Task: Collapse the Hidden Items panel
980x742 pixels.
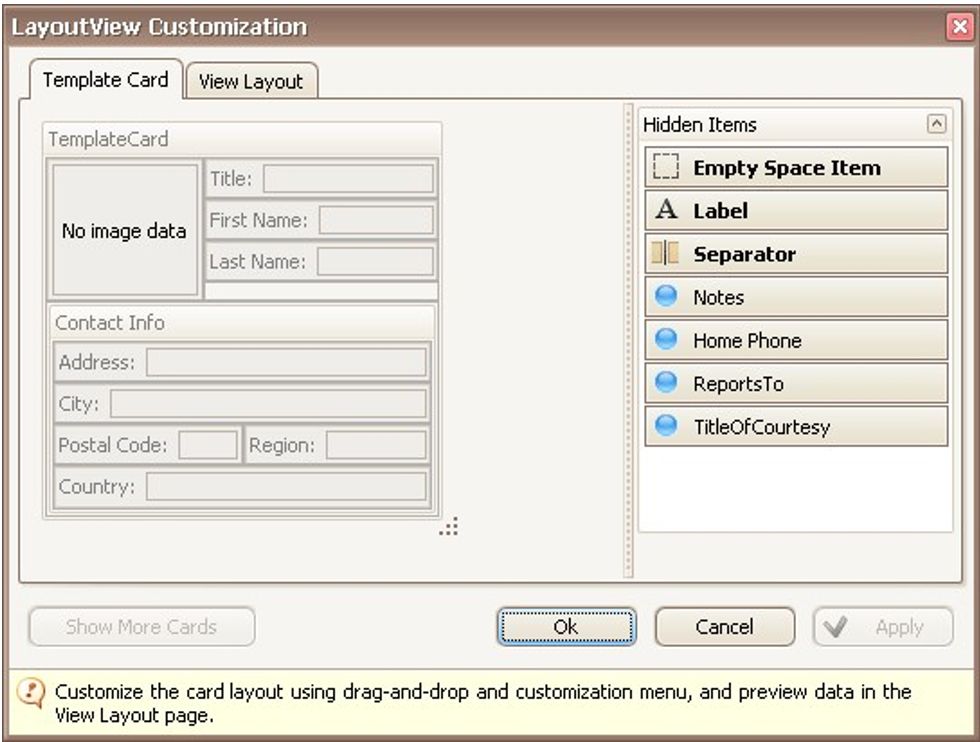Action: coord(936,124)
